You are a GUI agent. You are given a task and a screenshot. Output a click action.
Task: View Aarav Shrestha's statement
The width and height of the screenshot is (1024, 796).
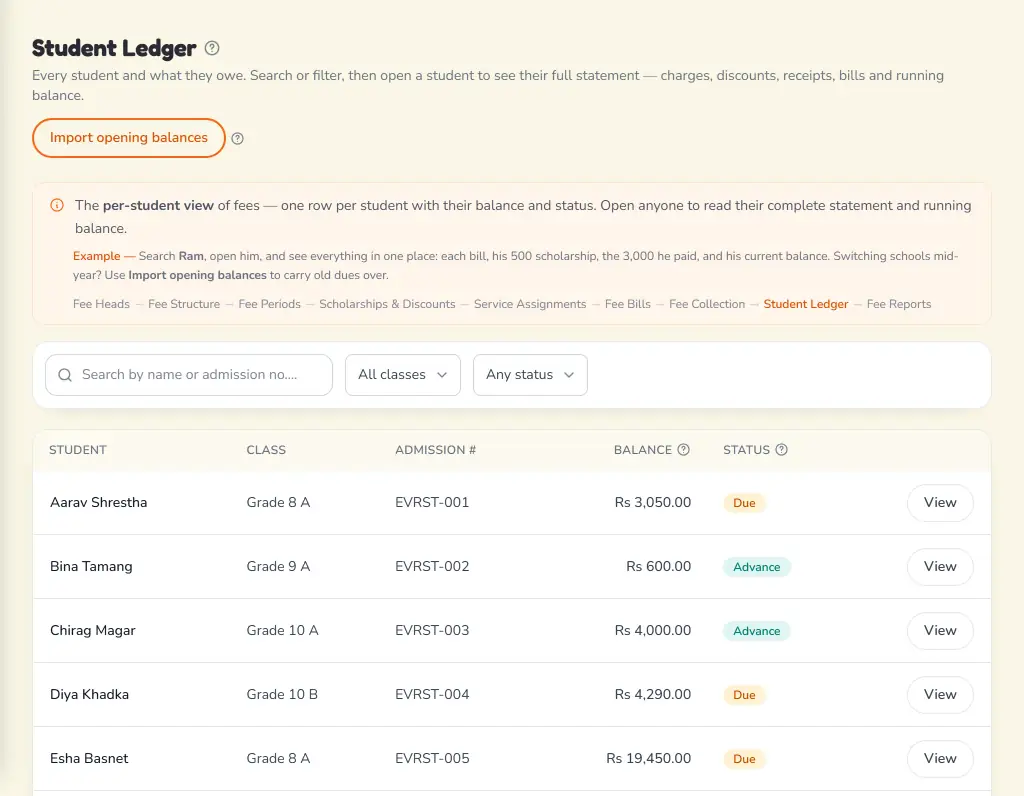point(940,503)
